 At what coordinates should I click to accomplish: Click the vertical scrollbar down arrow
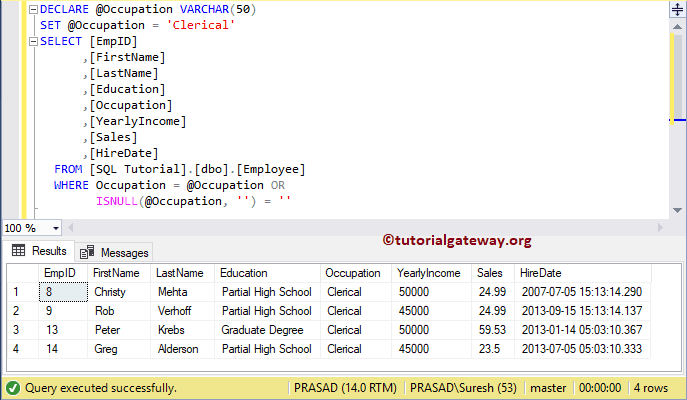point(677,210)
